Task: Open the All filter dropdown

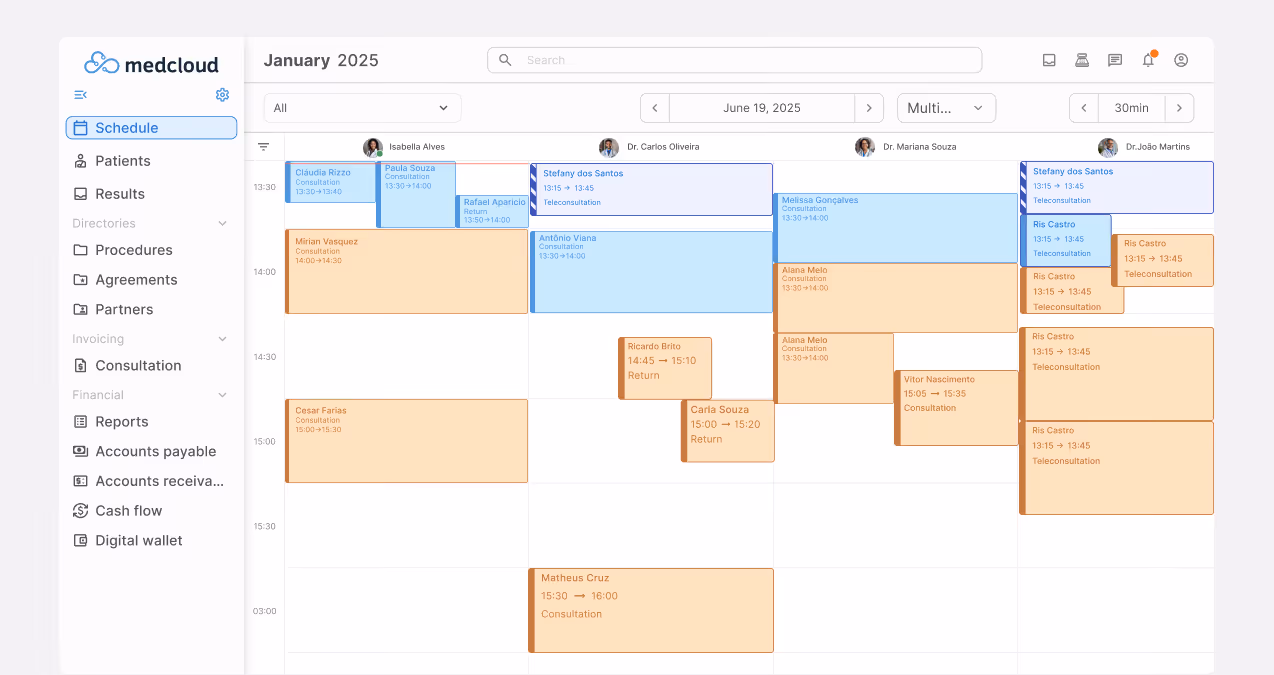Action: click(362, 107)
